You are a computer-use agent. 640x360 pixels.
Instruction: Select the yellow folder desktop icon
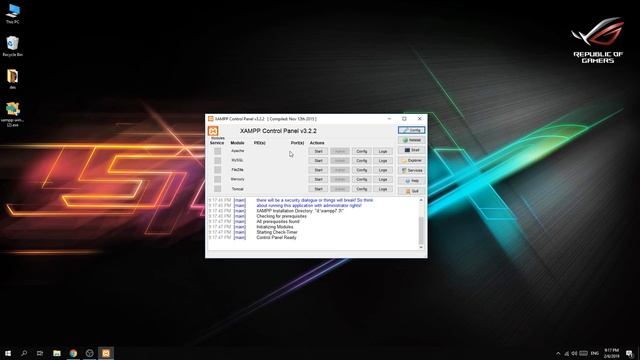pos(13,79)
